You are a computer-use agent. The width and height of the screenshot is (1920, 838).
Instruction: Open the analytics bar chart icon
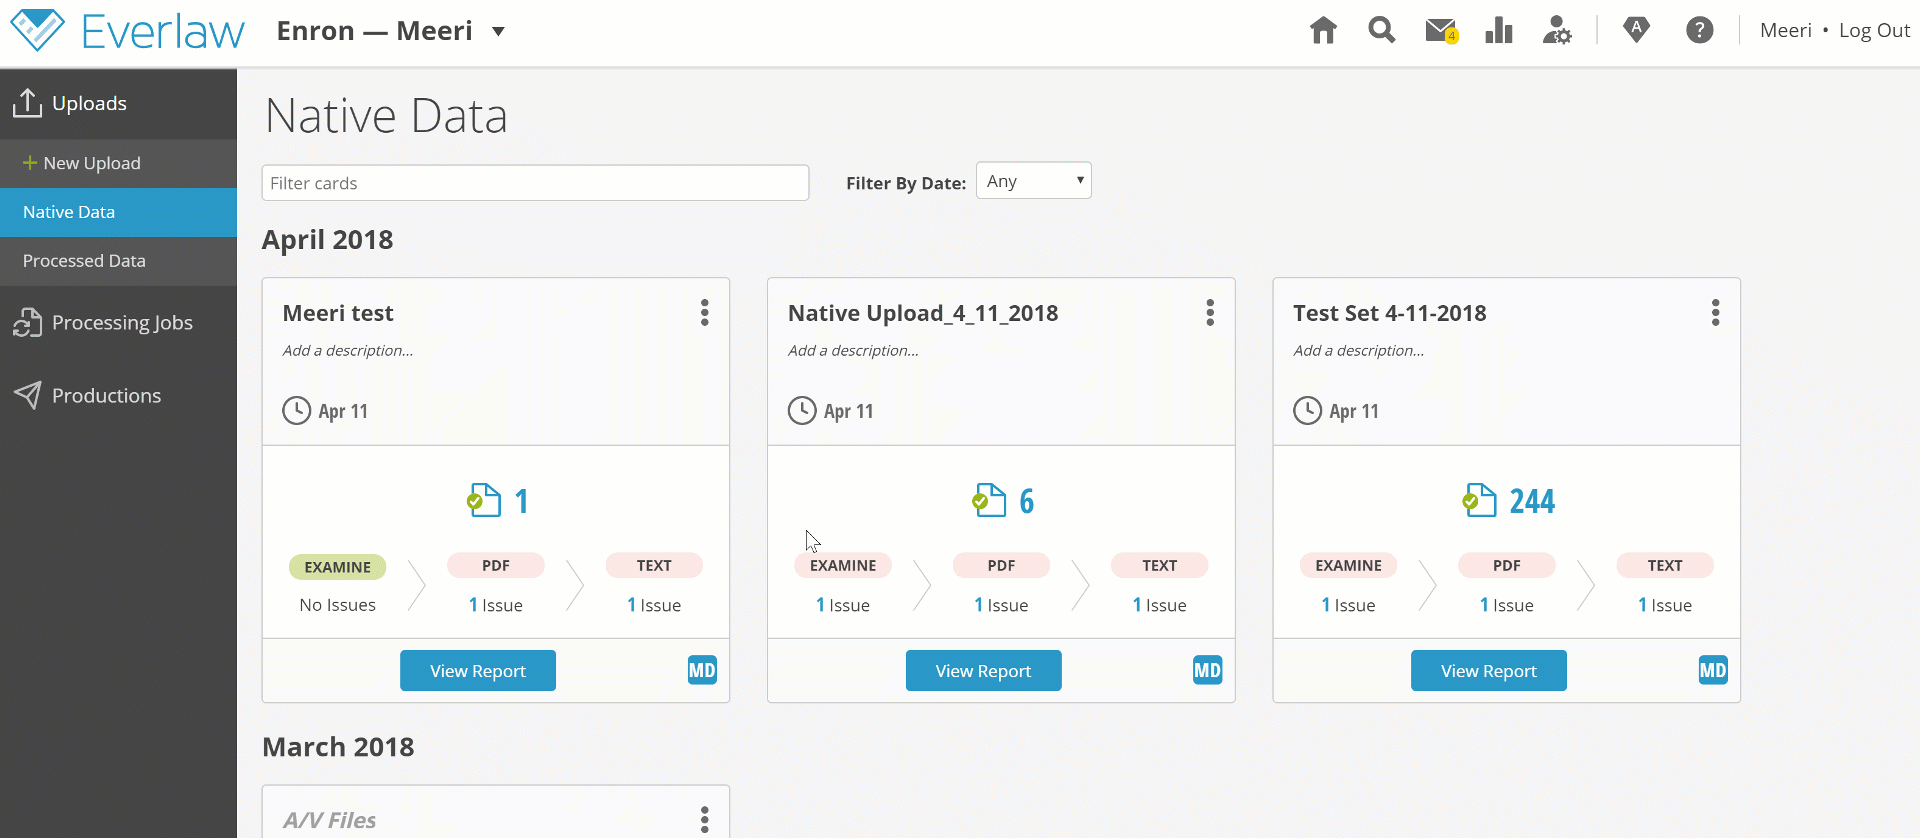click(1499, 31)
